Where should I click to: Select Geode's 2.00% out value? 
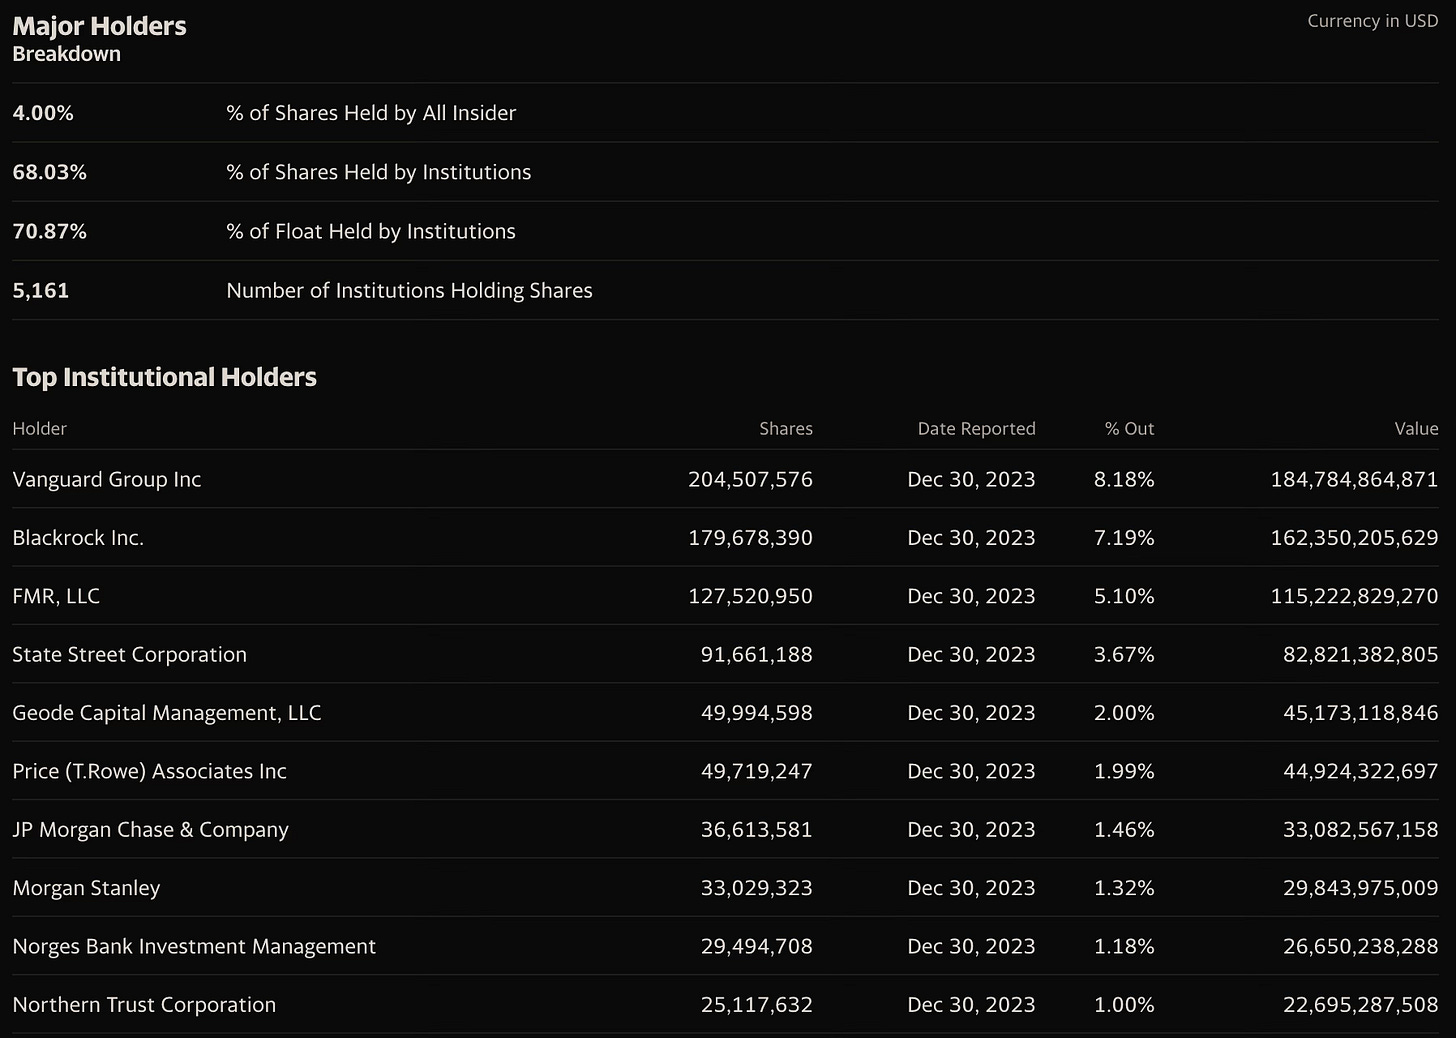1124,713
